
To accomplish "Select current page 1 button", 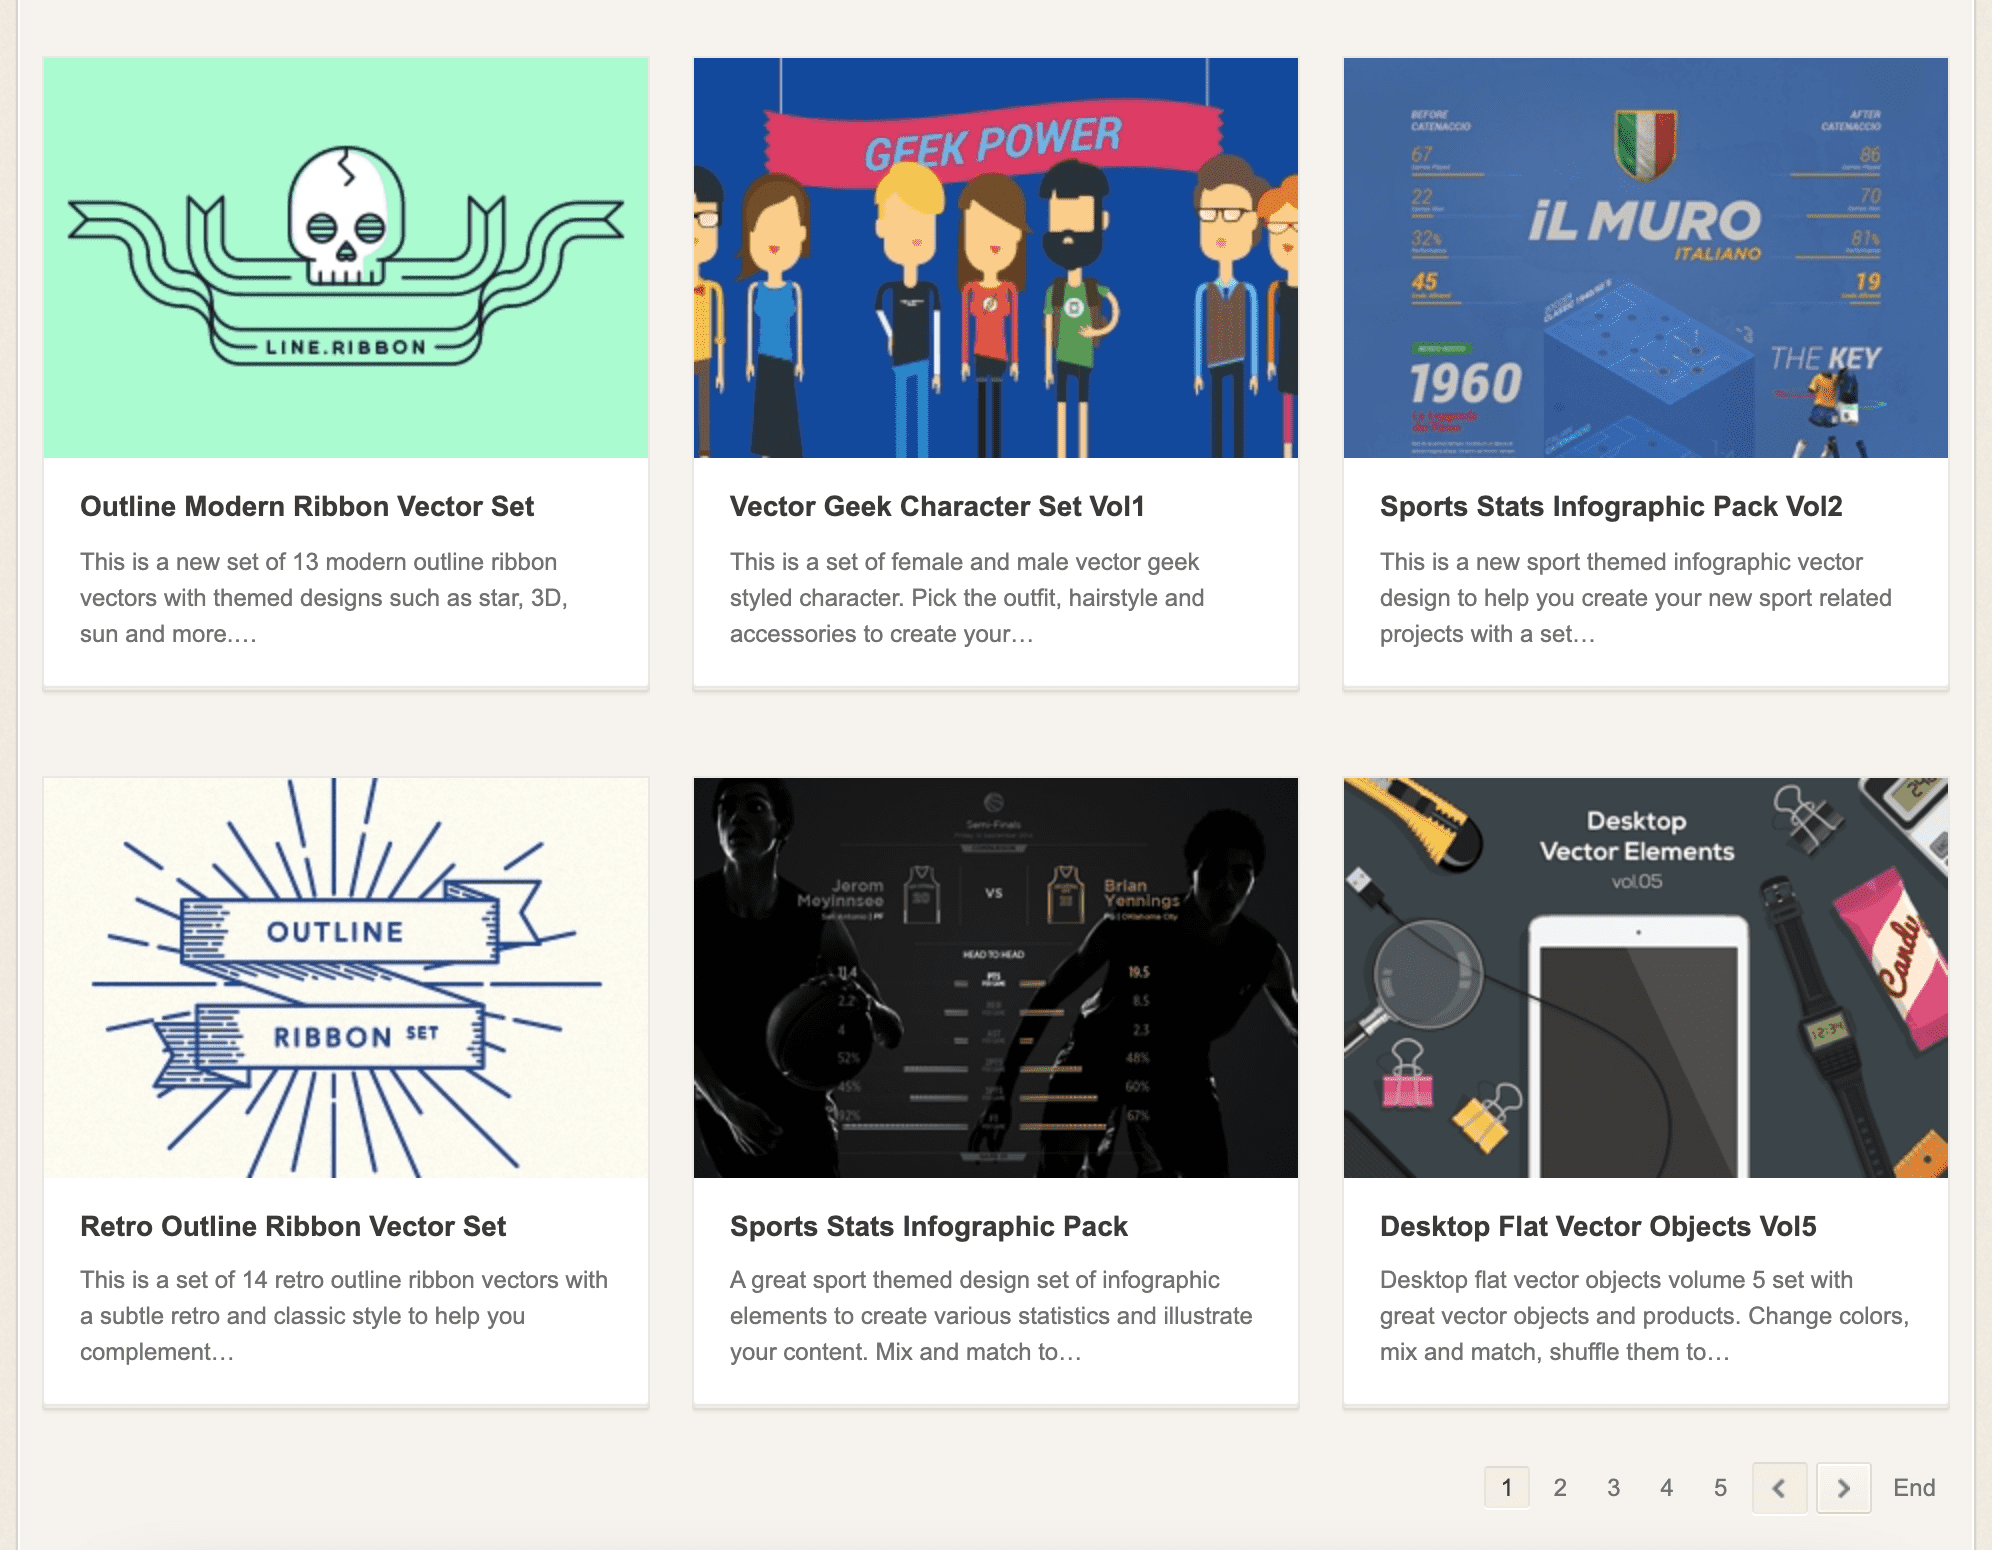I will tap(1506, 1488).
